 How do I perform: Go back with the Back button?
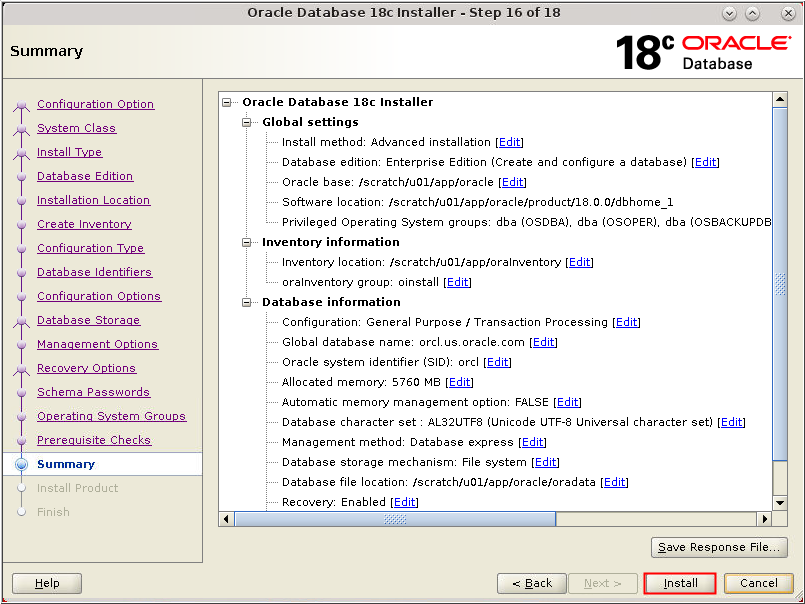[532, 583]
